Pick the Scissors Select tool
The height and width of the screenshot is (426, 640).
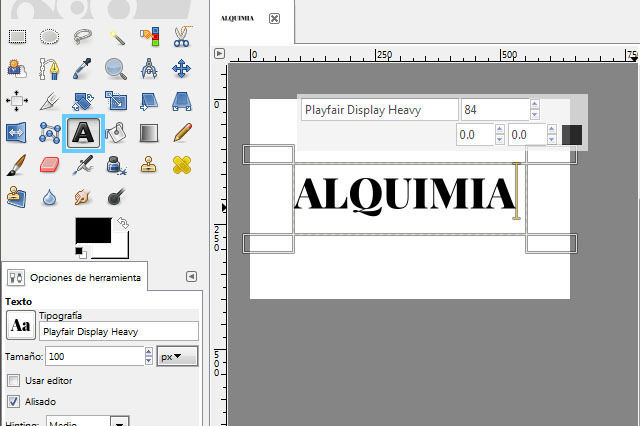[x=181, y=37]
